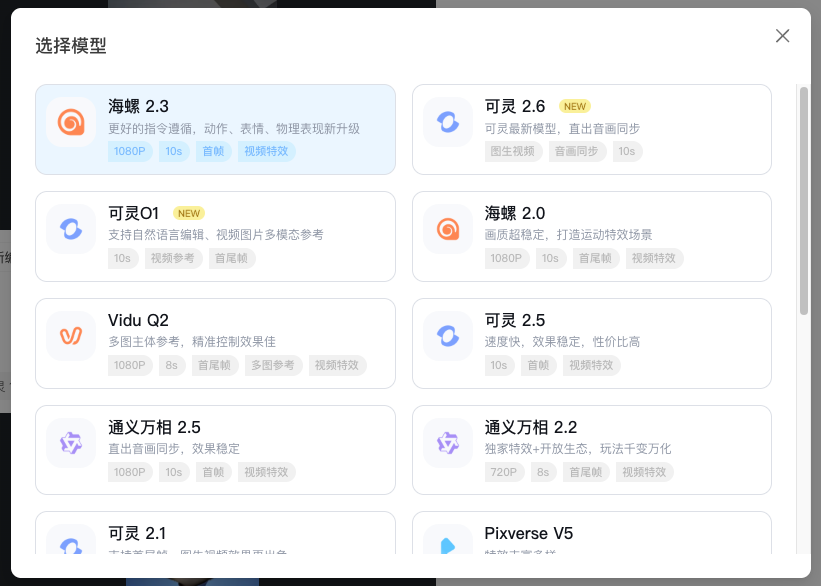The height and width of the screenshot is (586, 821).
Task: Click the 通义万相 2.2 purple icon
Action: 448,443
